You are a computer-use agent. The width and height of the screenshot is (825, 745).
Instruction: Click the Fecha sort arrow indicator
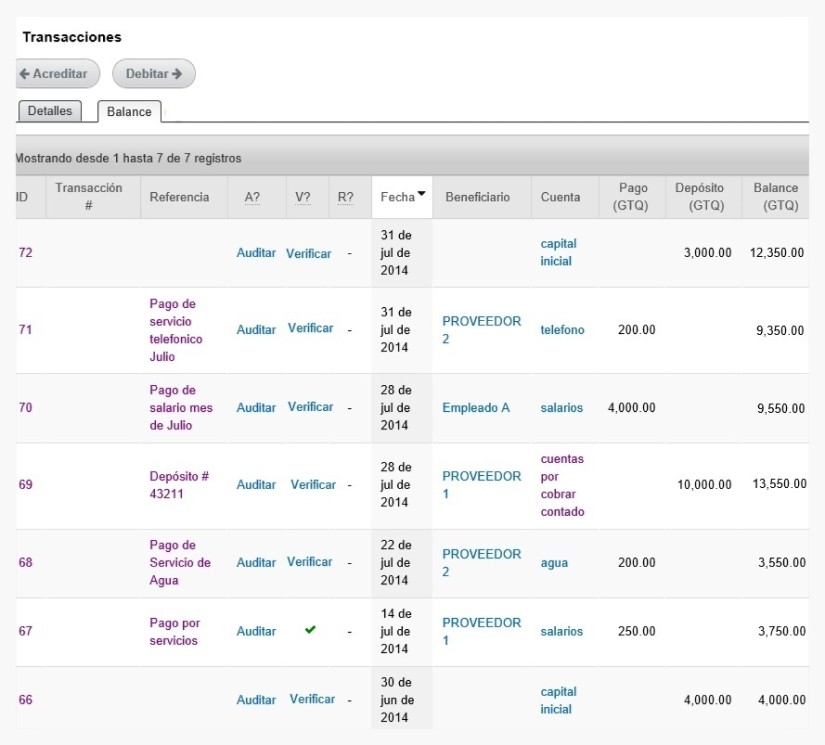coord(421,194)
